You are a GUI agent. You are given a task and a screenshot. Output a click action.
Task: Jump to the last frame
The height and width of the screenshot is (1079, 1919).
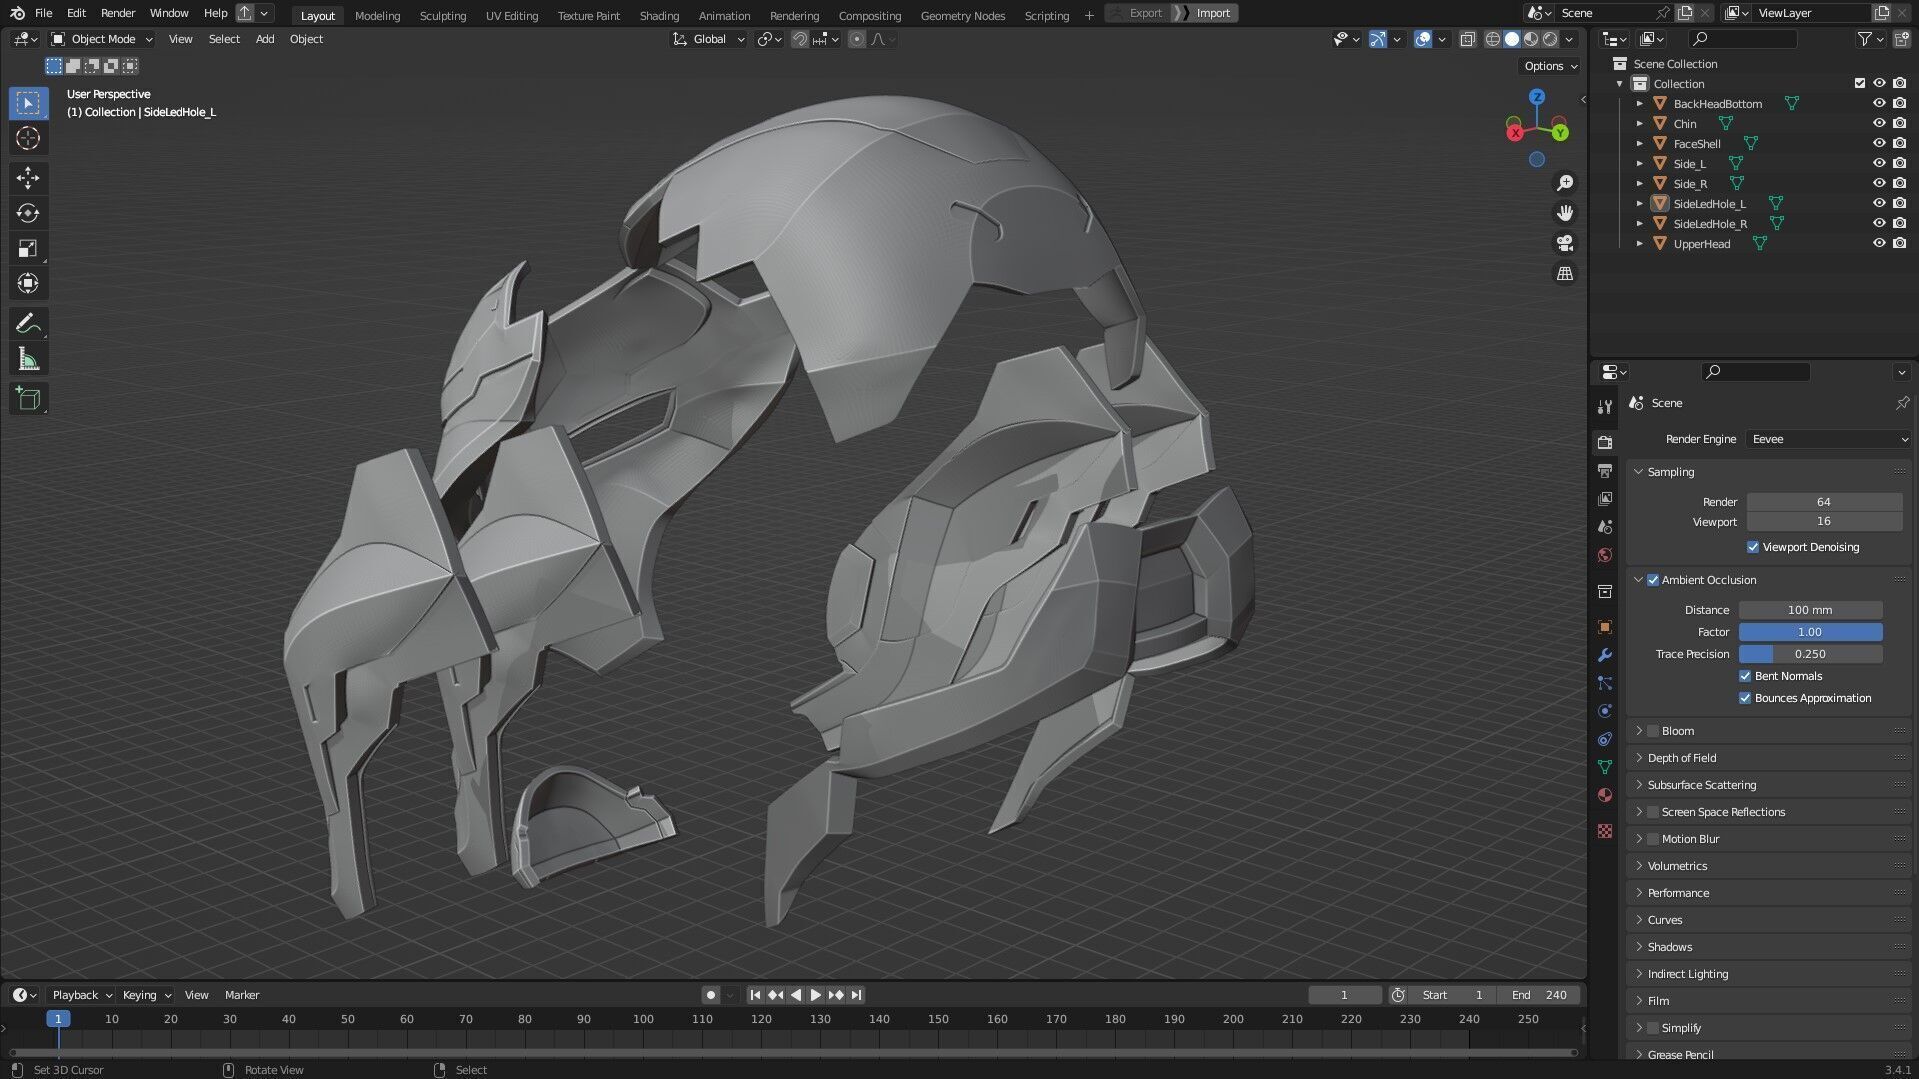[857, 995]
